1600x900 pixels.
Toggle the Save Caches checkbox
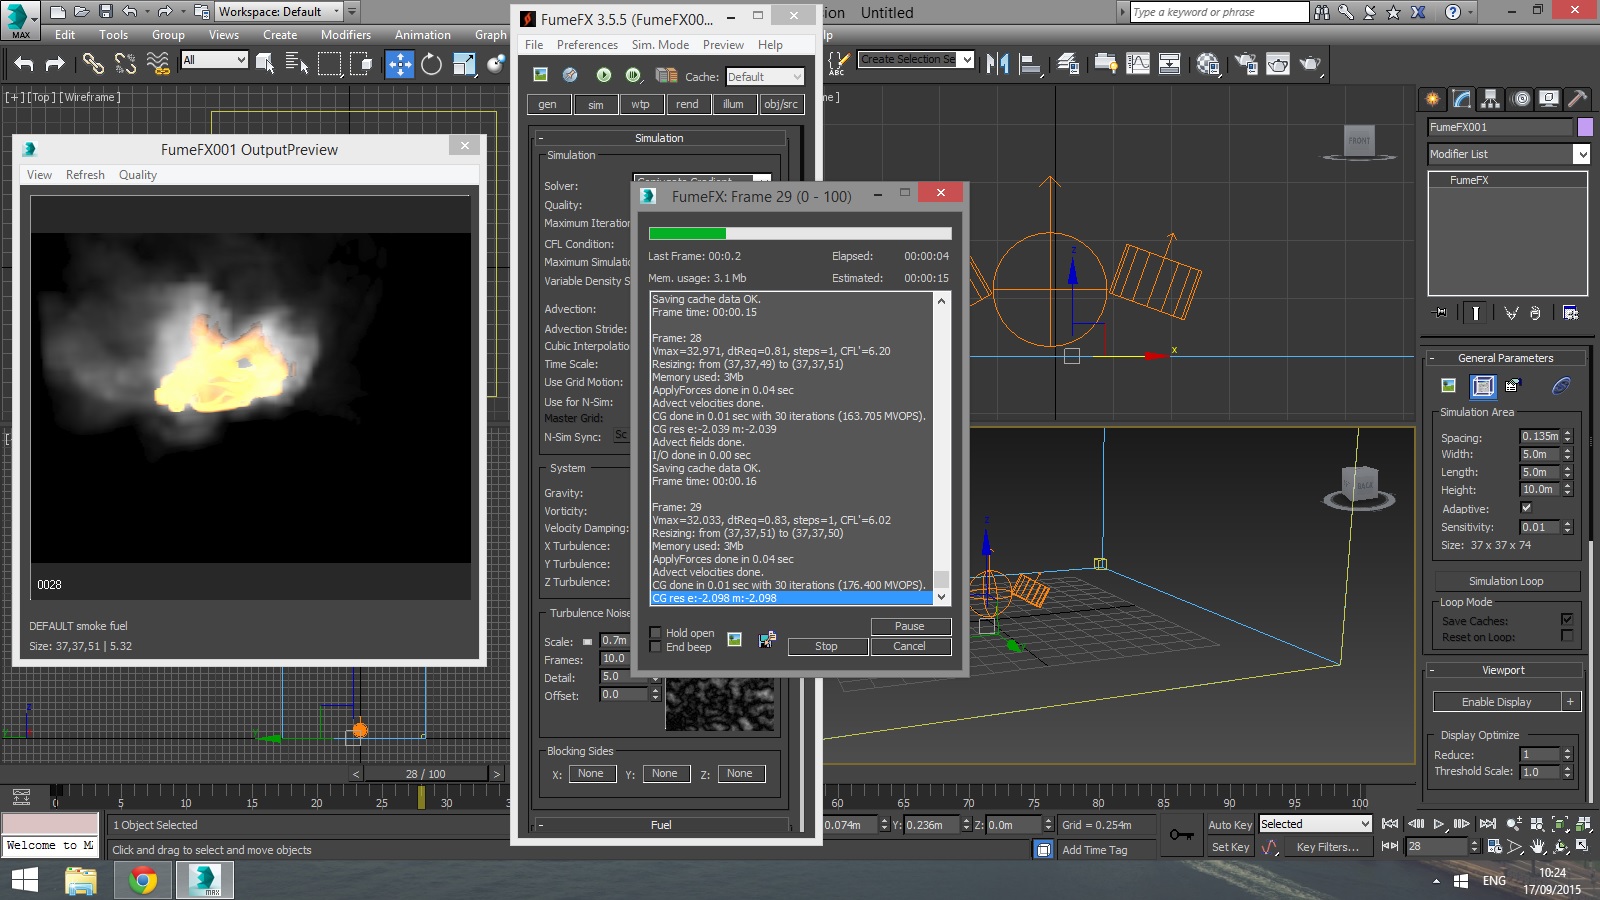(1567, 620)
